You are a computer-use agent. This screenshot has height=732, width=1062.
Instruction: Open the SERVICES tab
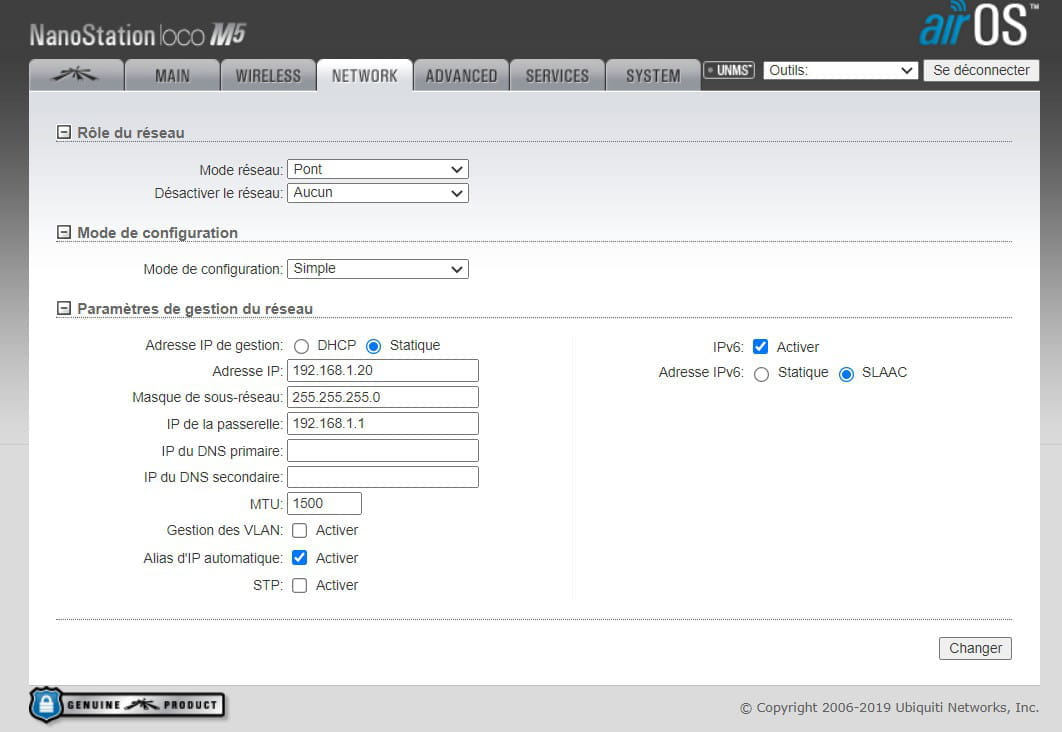[x=557, y=75]
